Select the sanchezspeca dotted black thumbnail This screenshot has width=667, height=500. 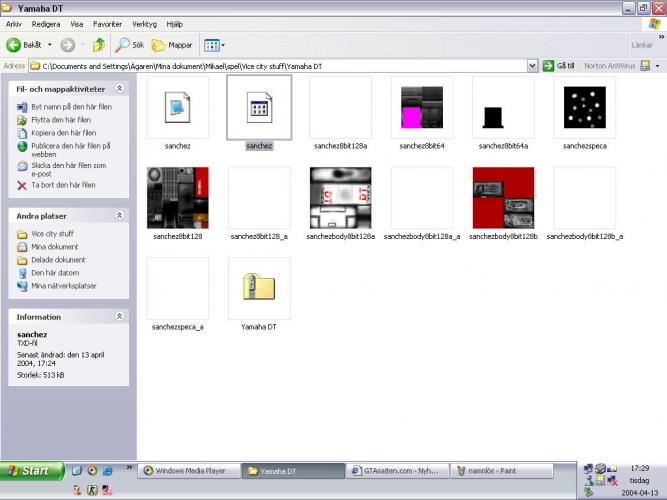(584, 107)
